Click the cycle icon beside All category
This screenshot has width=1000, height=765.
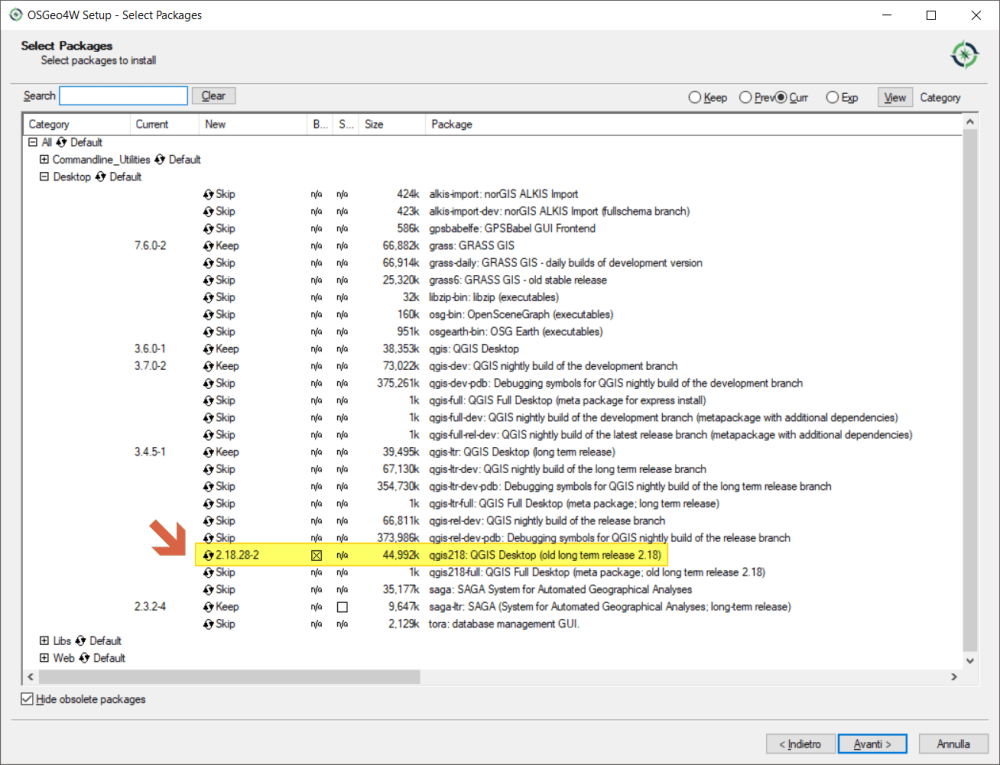(x=62, y=143)
